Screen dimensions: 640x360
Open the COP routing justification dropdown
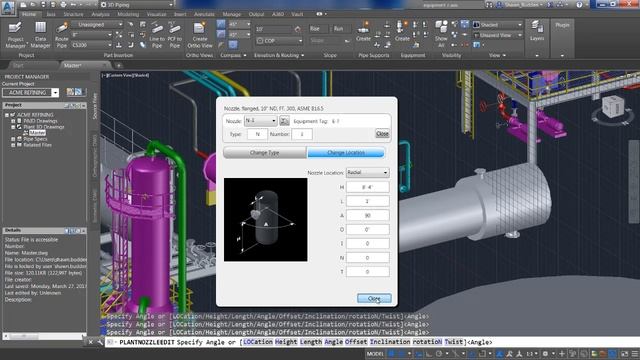pyautogui.click(x=280, y=41)
